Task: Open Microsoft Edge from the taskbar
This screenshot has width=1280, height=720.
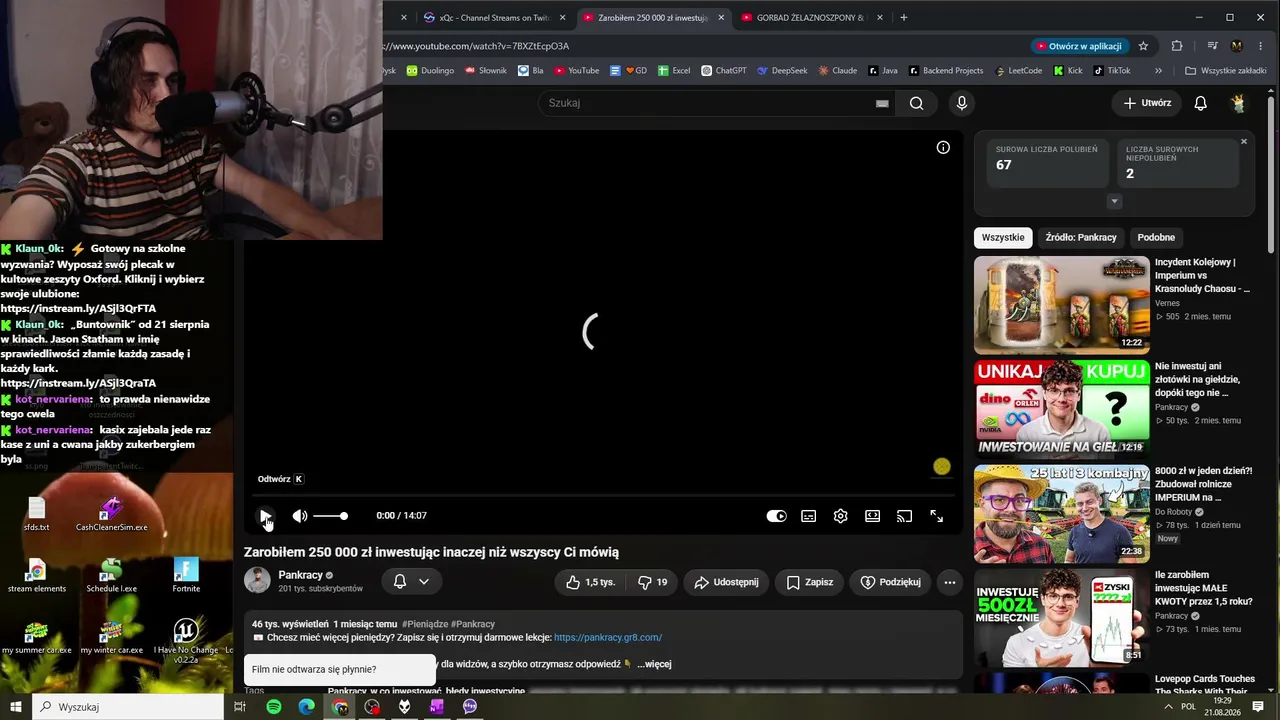Action: [x=307, y=707]
